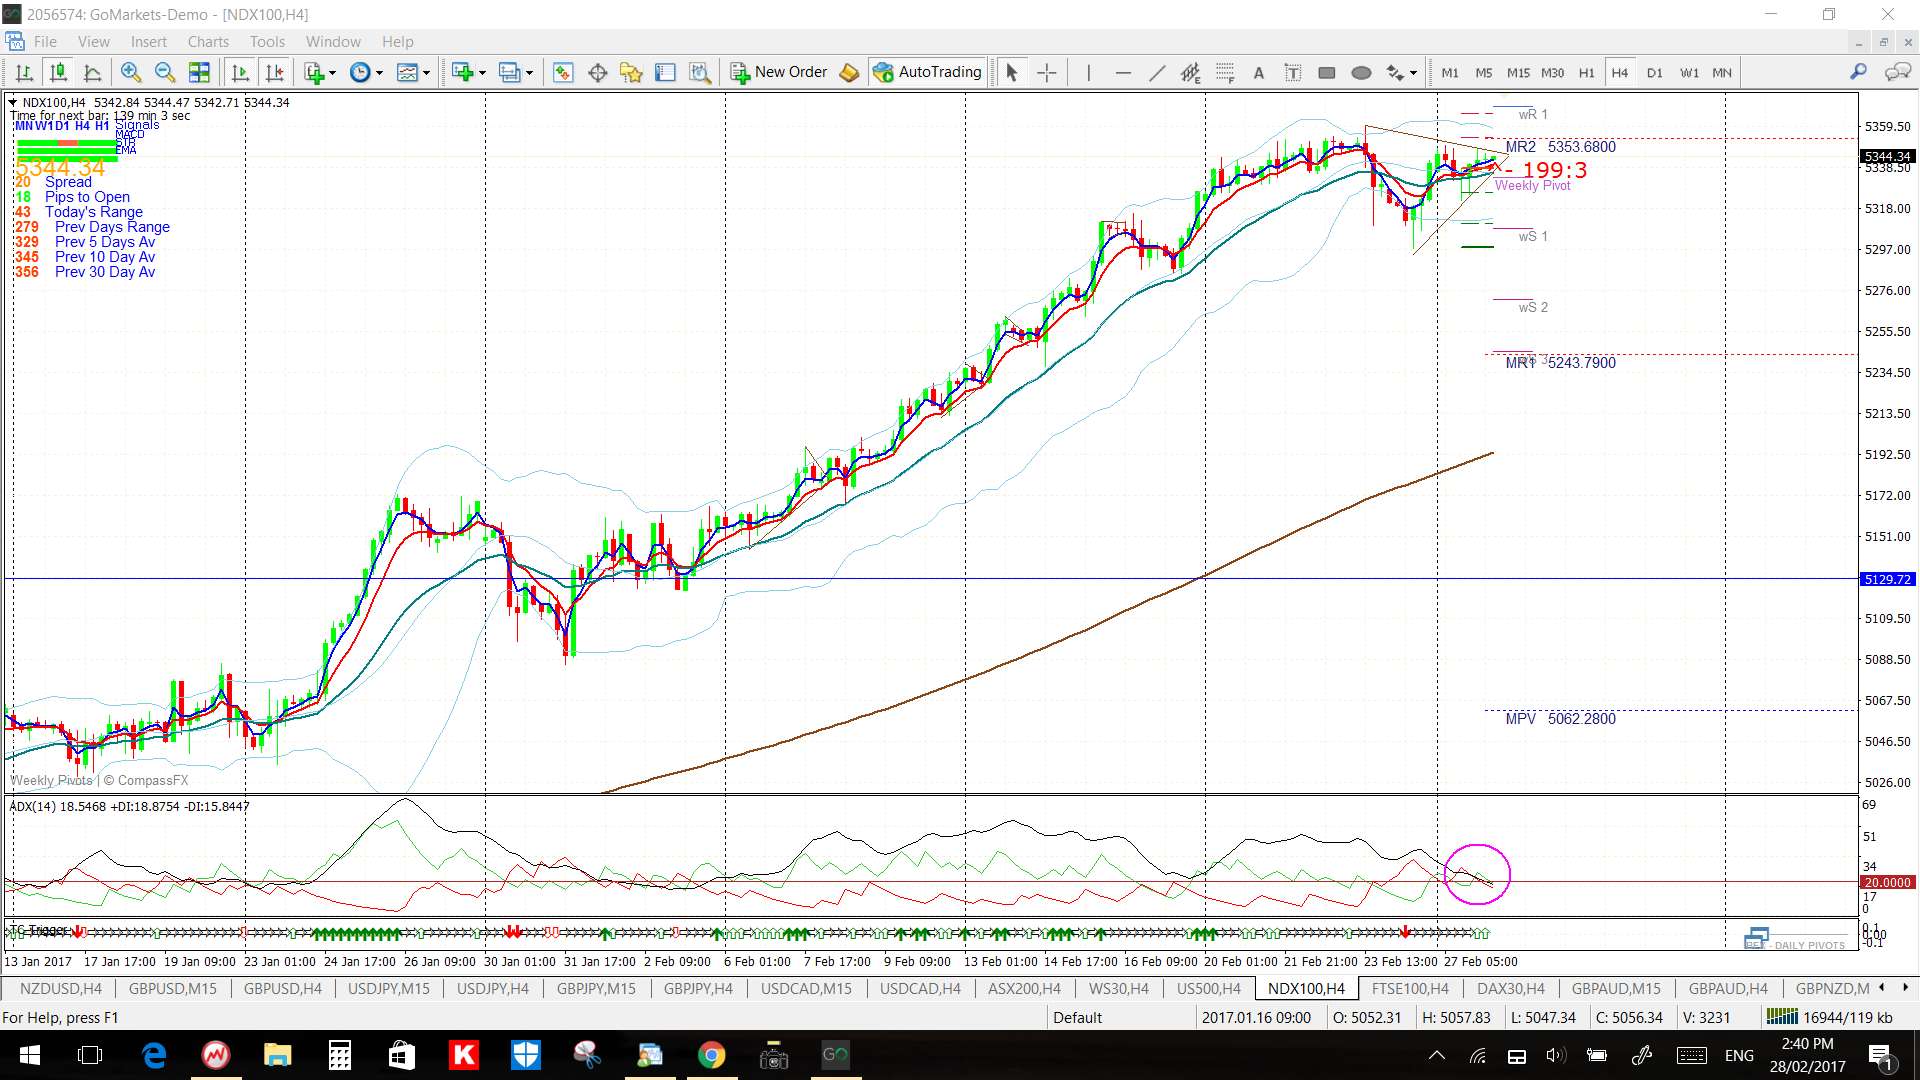The image size is (1920, 1080).
Task: Switch chart to D1 timeframe
Action: tap(1654, 72)
